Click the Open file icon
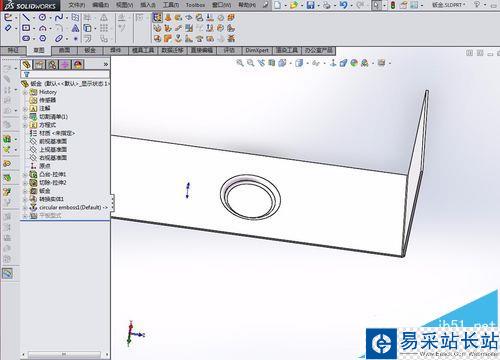 tap(294, 5)
